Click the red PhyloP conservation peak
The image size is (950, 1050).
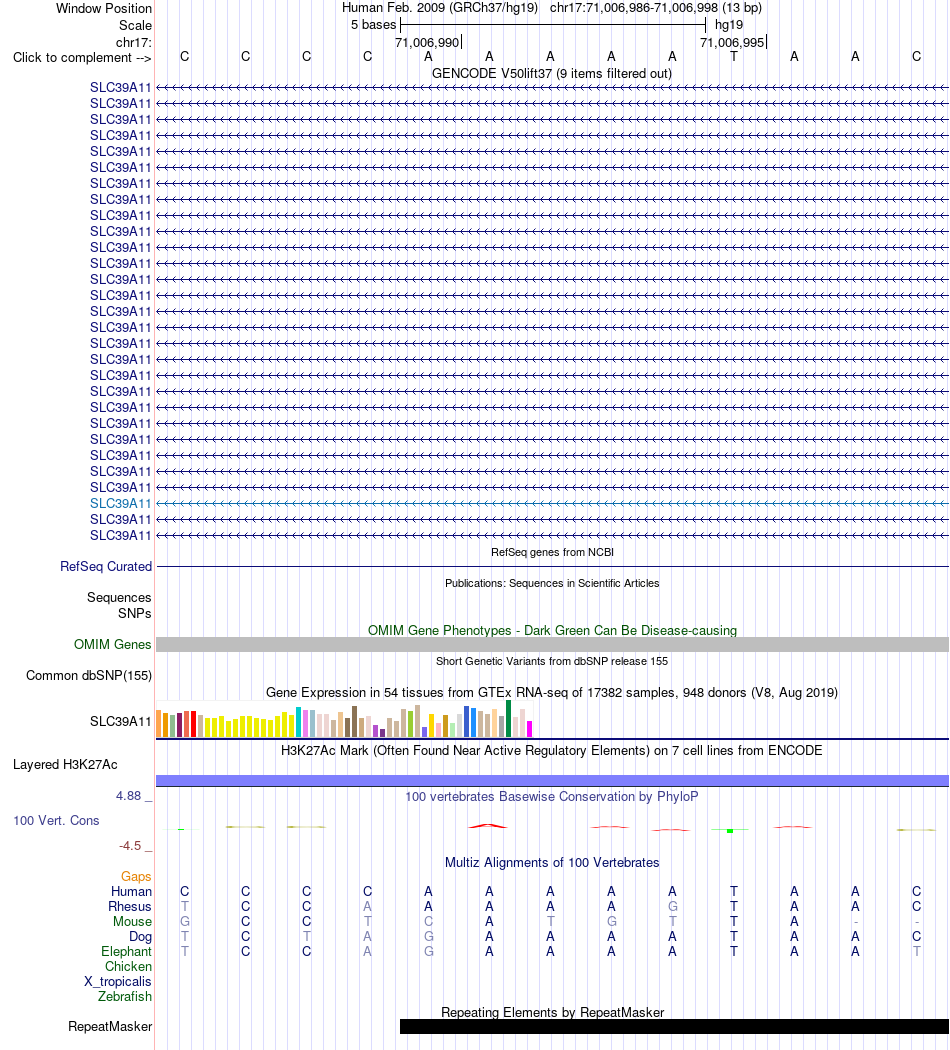[x=489, y=826]
